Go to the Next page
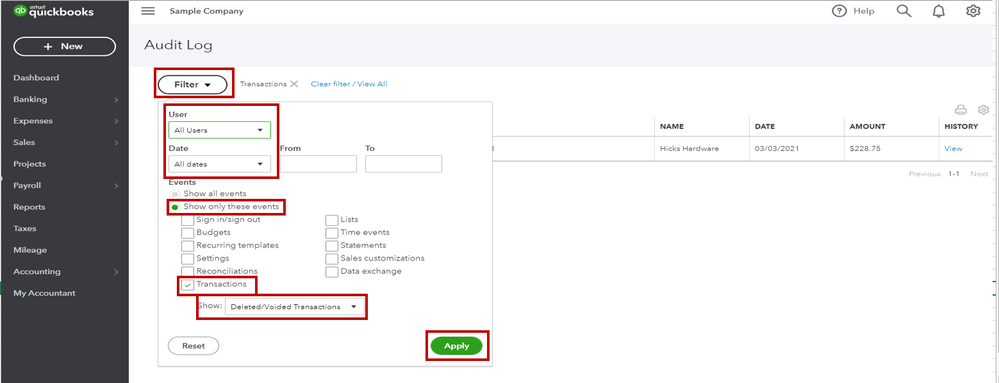This screenshot has width=999, height=383. 979,174
